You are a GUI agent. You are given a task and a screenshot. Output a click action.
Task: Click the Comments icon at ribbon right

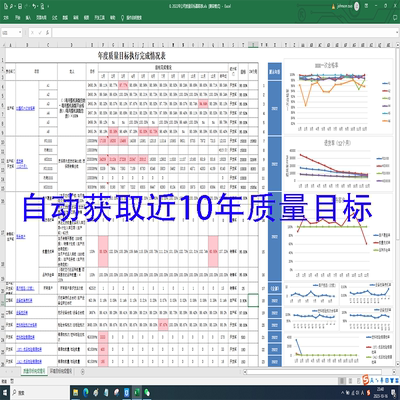pyautogui.click(x=395, y=18)
